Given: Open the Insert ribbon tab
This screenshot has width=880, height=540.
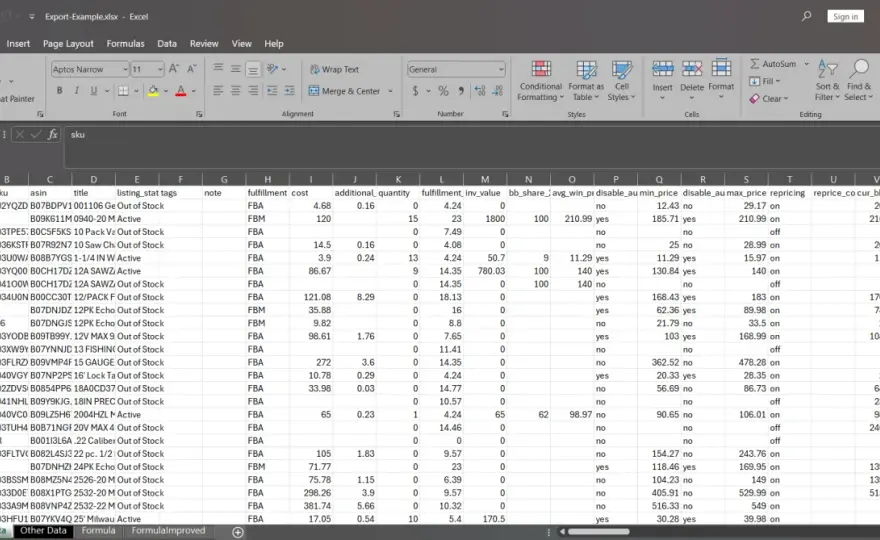Looking at the screenshot, I should point(19,43).
